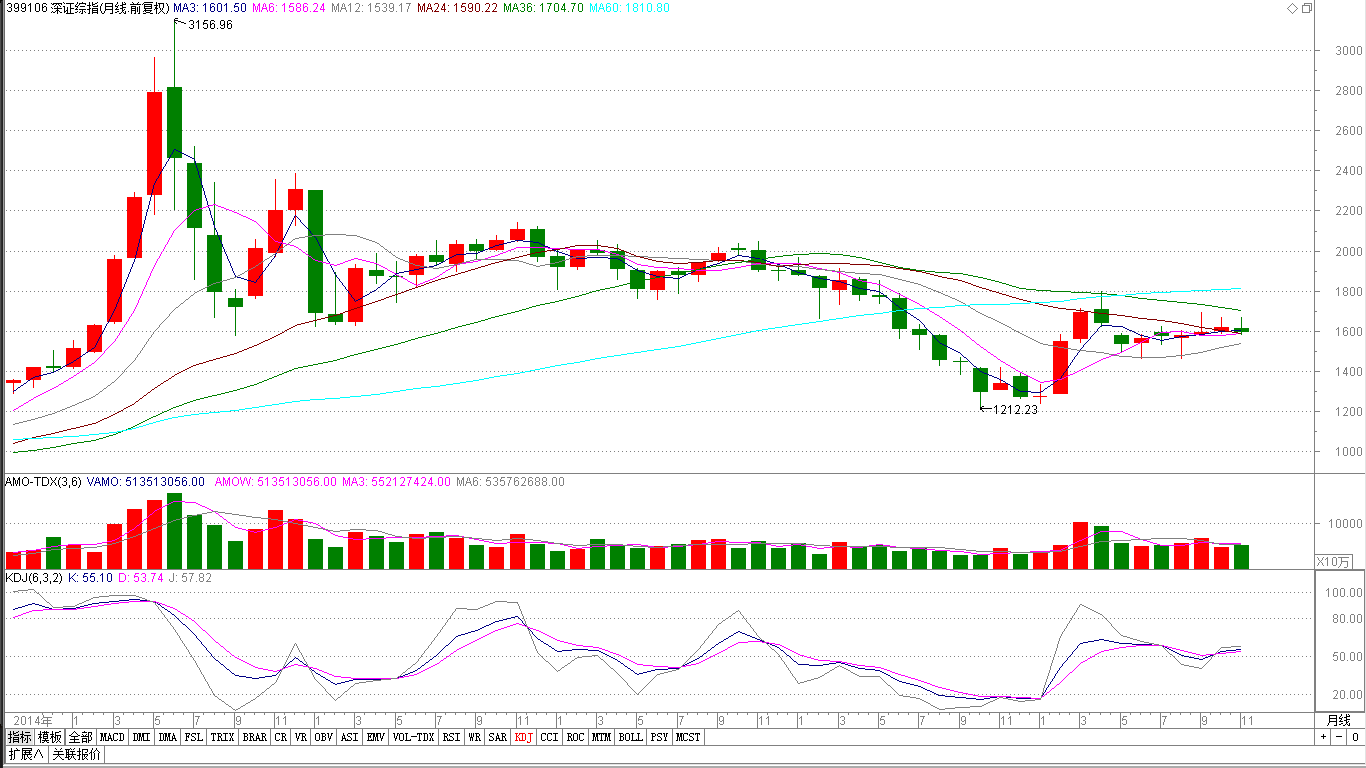
Task: Switch indicator to CR
Action: point(281,737)
